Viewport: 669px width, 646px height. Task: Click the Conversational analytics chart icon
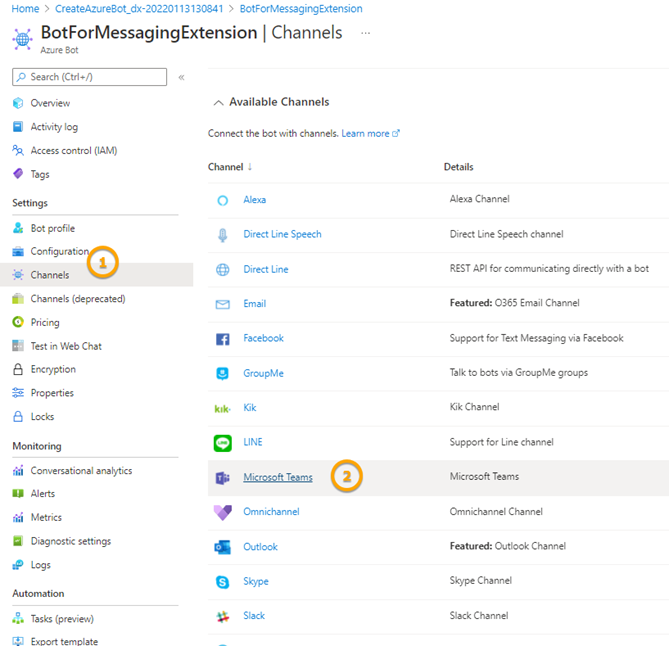(x=18, y=471)
